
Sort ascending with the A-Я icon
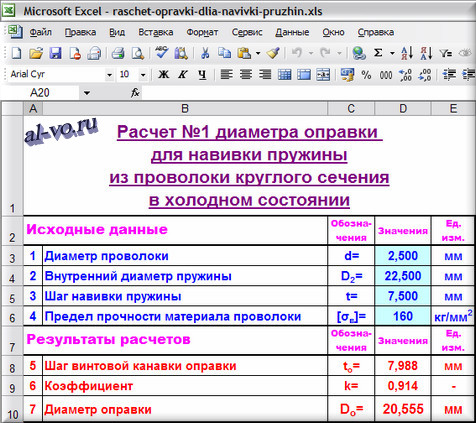tap(407, 53)
